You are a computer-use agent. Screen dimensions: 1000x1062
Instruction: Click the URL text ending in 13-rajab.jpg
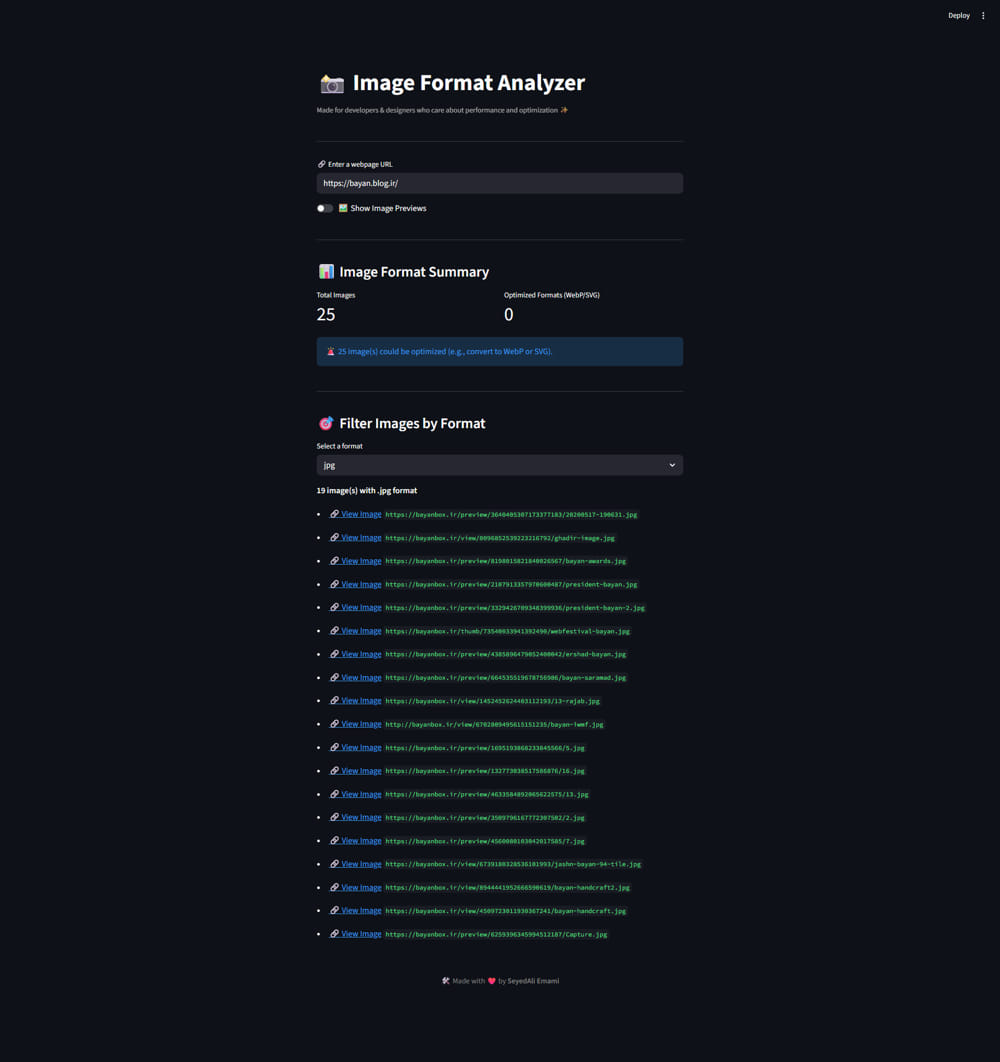493,701
